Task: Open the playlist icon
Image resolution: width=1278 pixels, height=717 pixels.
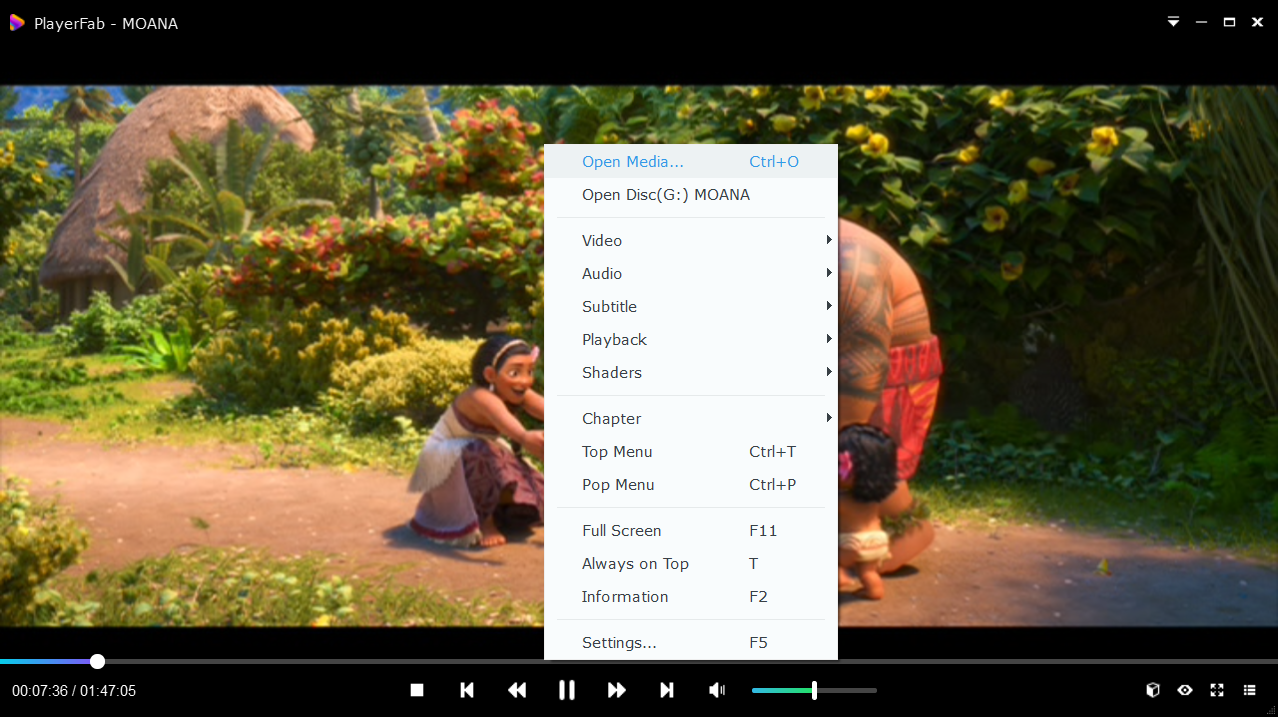Action: pyautogui.click(x=1249, y=690)
